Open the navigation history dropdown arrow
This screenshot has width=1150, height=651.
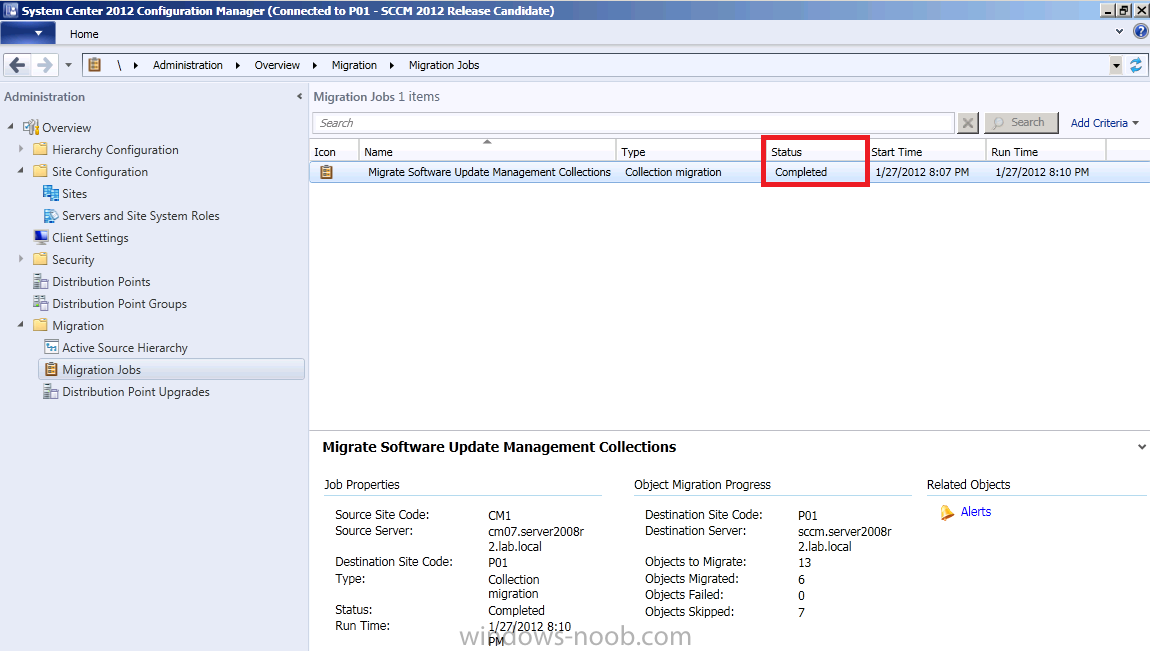(68, 65)
